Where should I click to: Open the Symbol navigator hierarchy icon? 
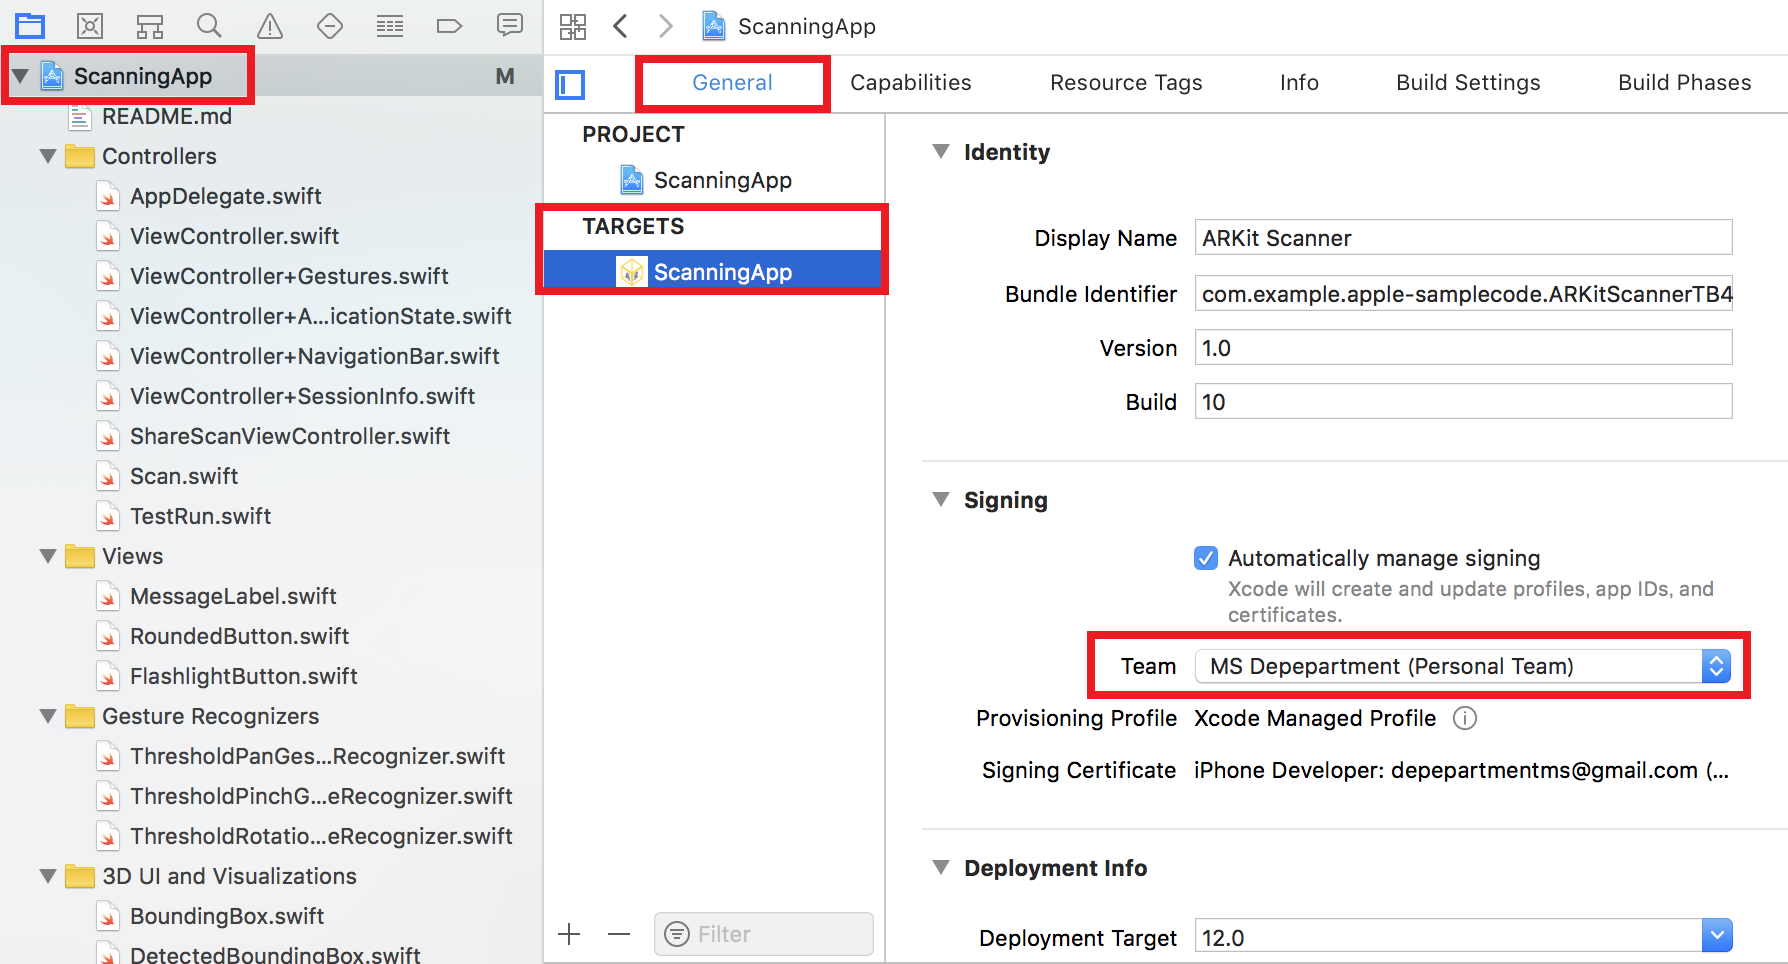150,26
